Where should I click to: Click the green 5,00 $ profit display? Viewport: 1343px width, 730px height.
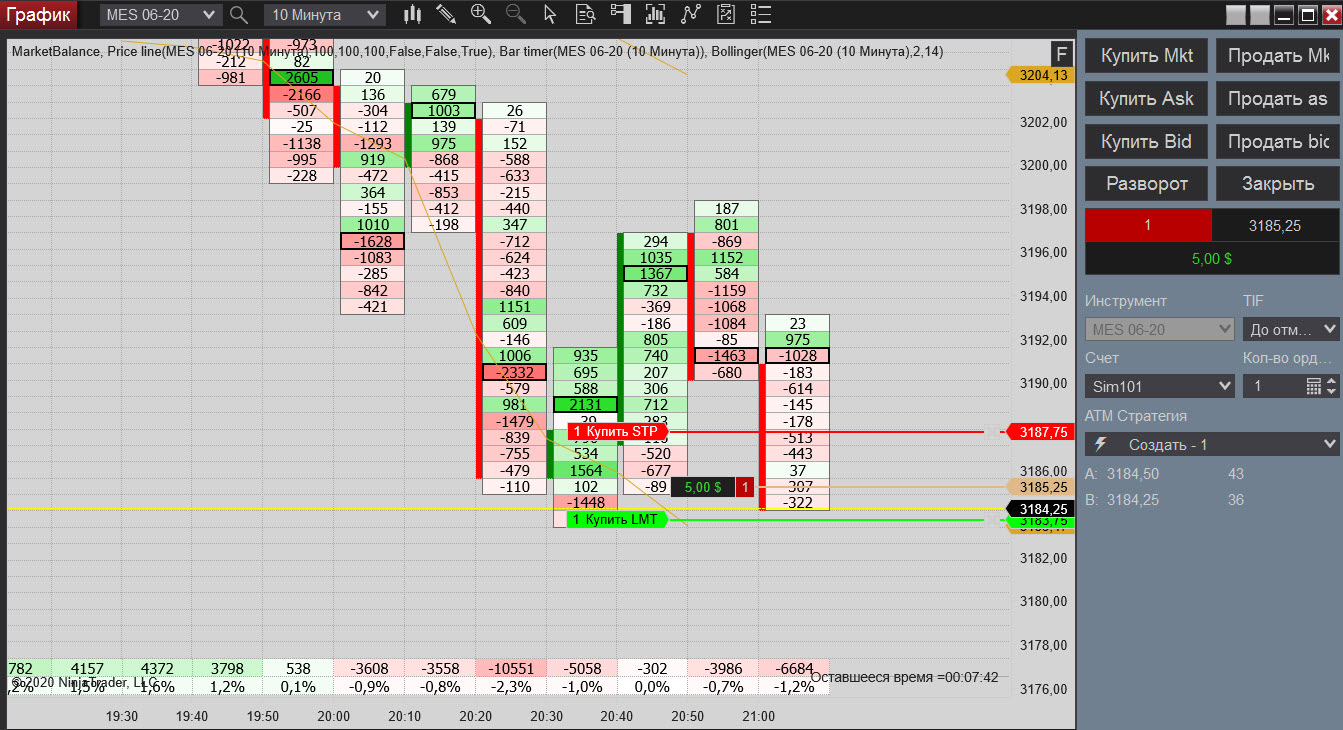pyautogui.click(x=1212, y=258)
